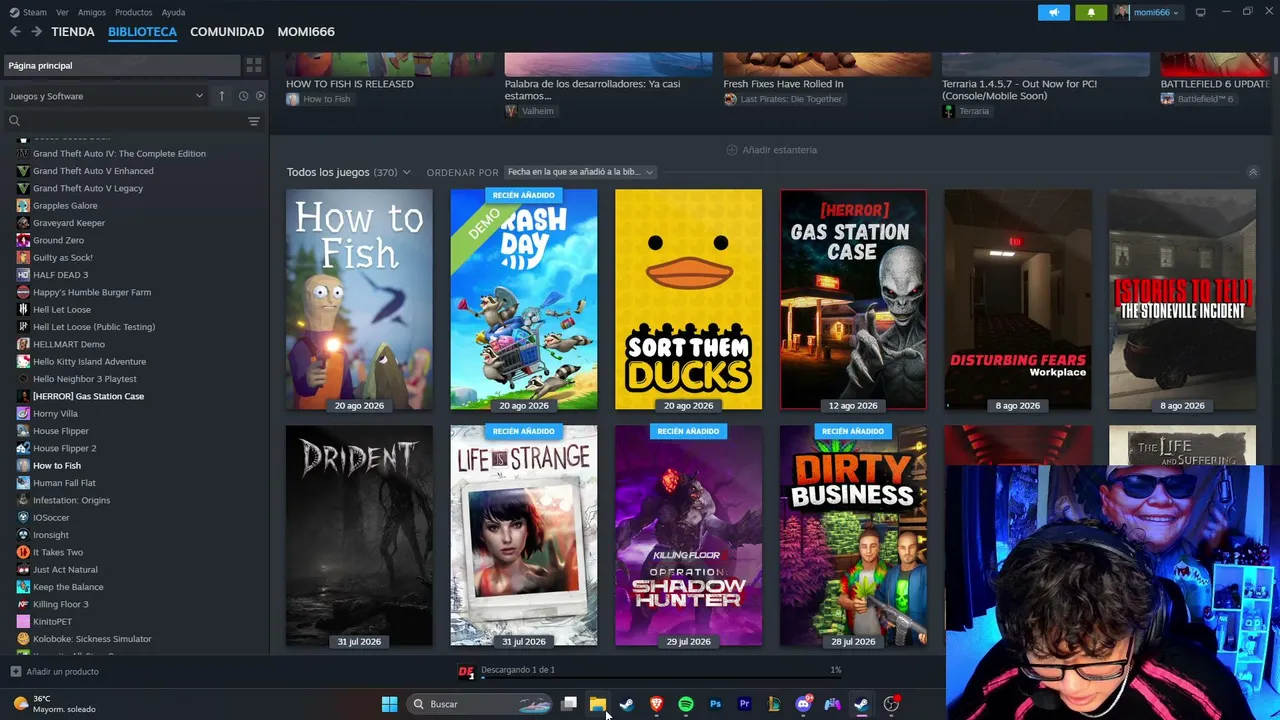Select Hell Let Loose (Public Testing) in sidebar
Viewport: 1280px width, 720px height.
click(x=94, y=327)
